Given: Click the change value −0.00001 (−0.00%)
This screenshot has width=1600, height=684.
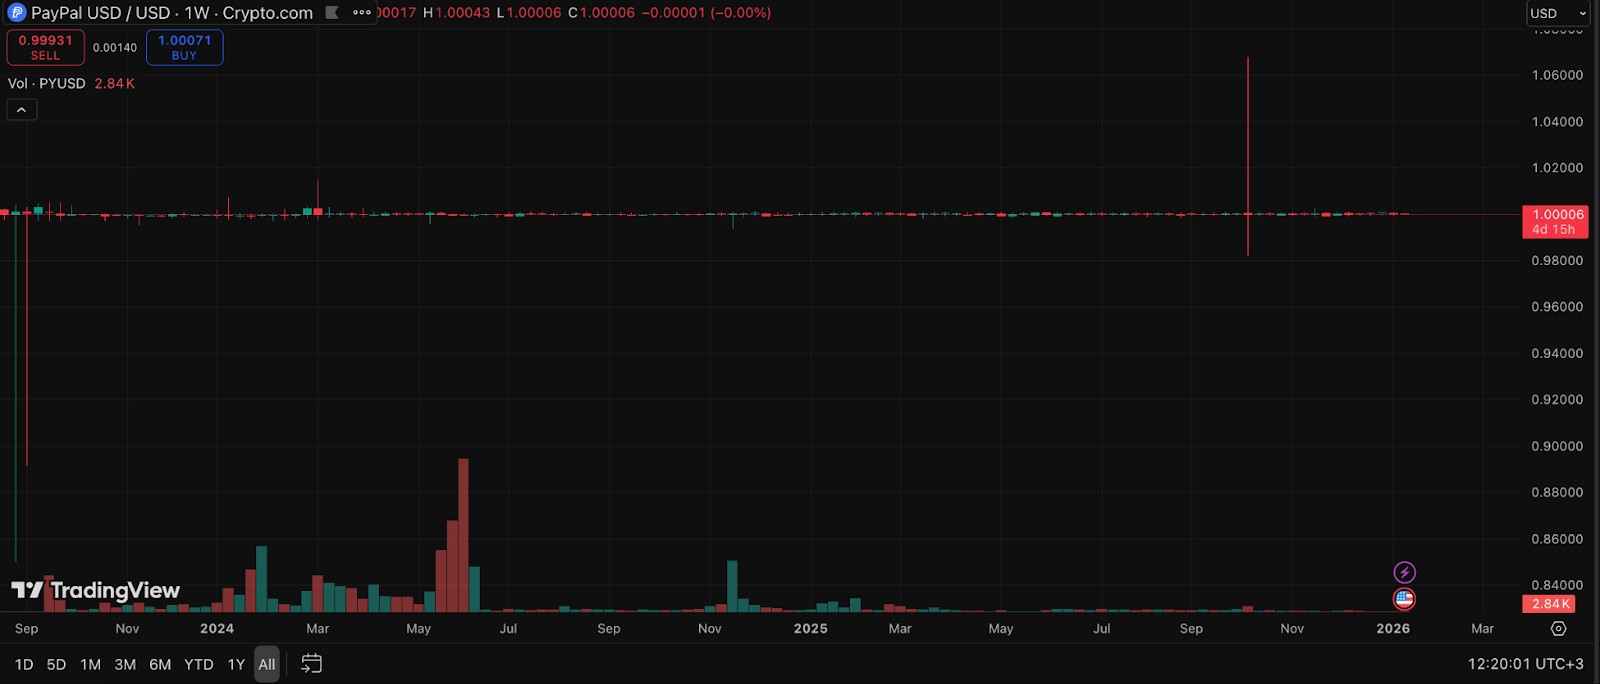Looking at the screenshot, I should click(x=706, y=13).
